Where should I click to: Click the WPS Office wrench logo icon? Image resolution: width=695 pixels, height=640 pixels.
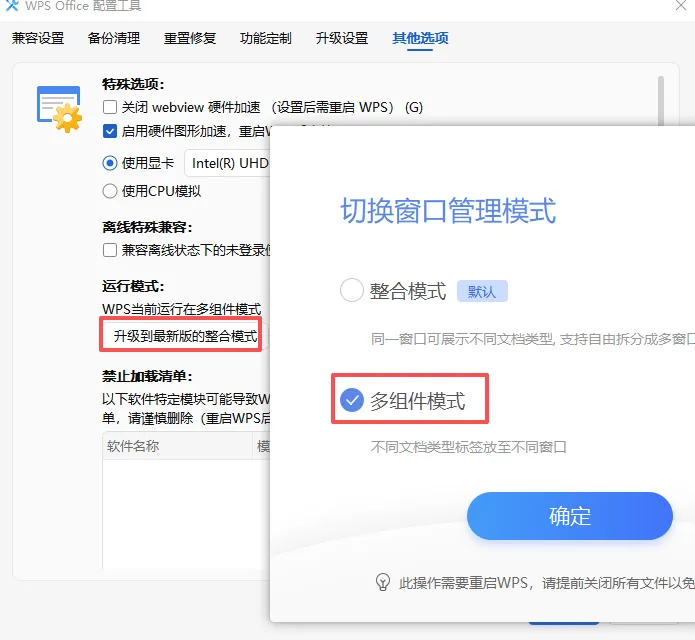point(12,5)
